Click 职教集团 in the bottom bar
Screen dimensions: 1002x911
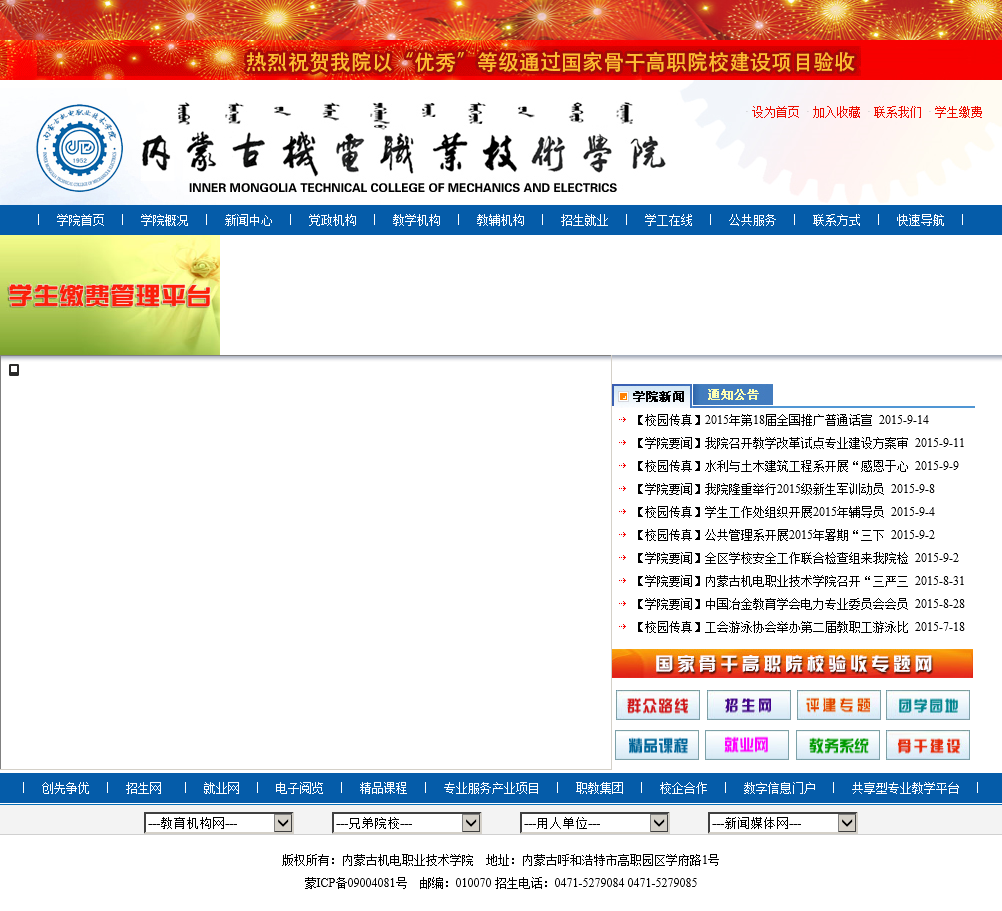599,788
